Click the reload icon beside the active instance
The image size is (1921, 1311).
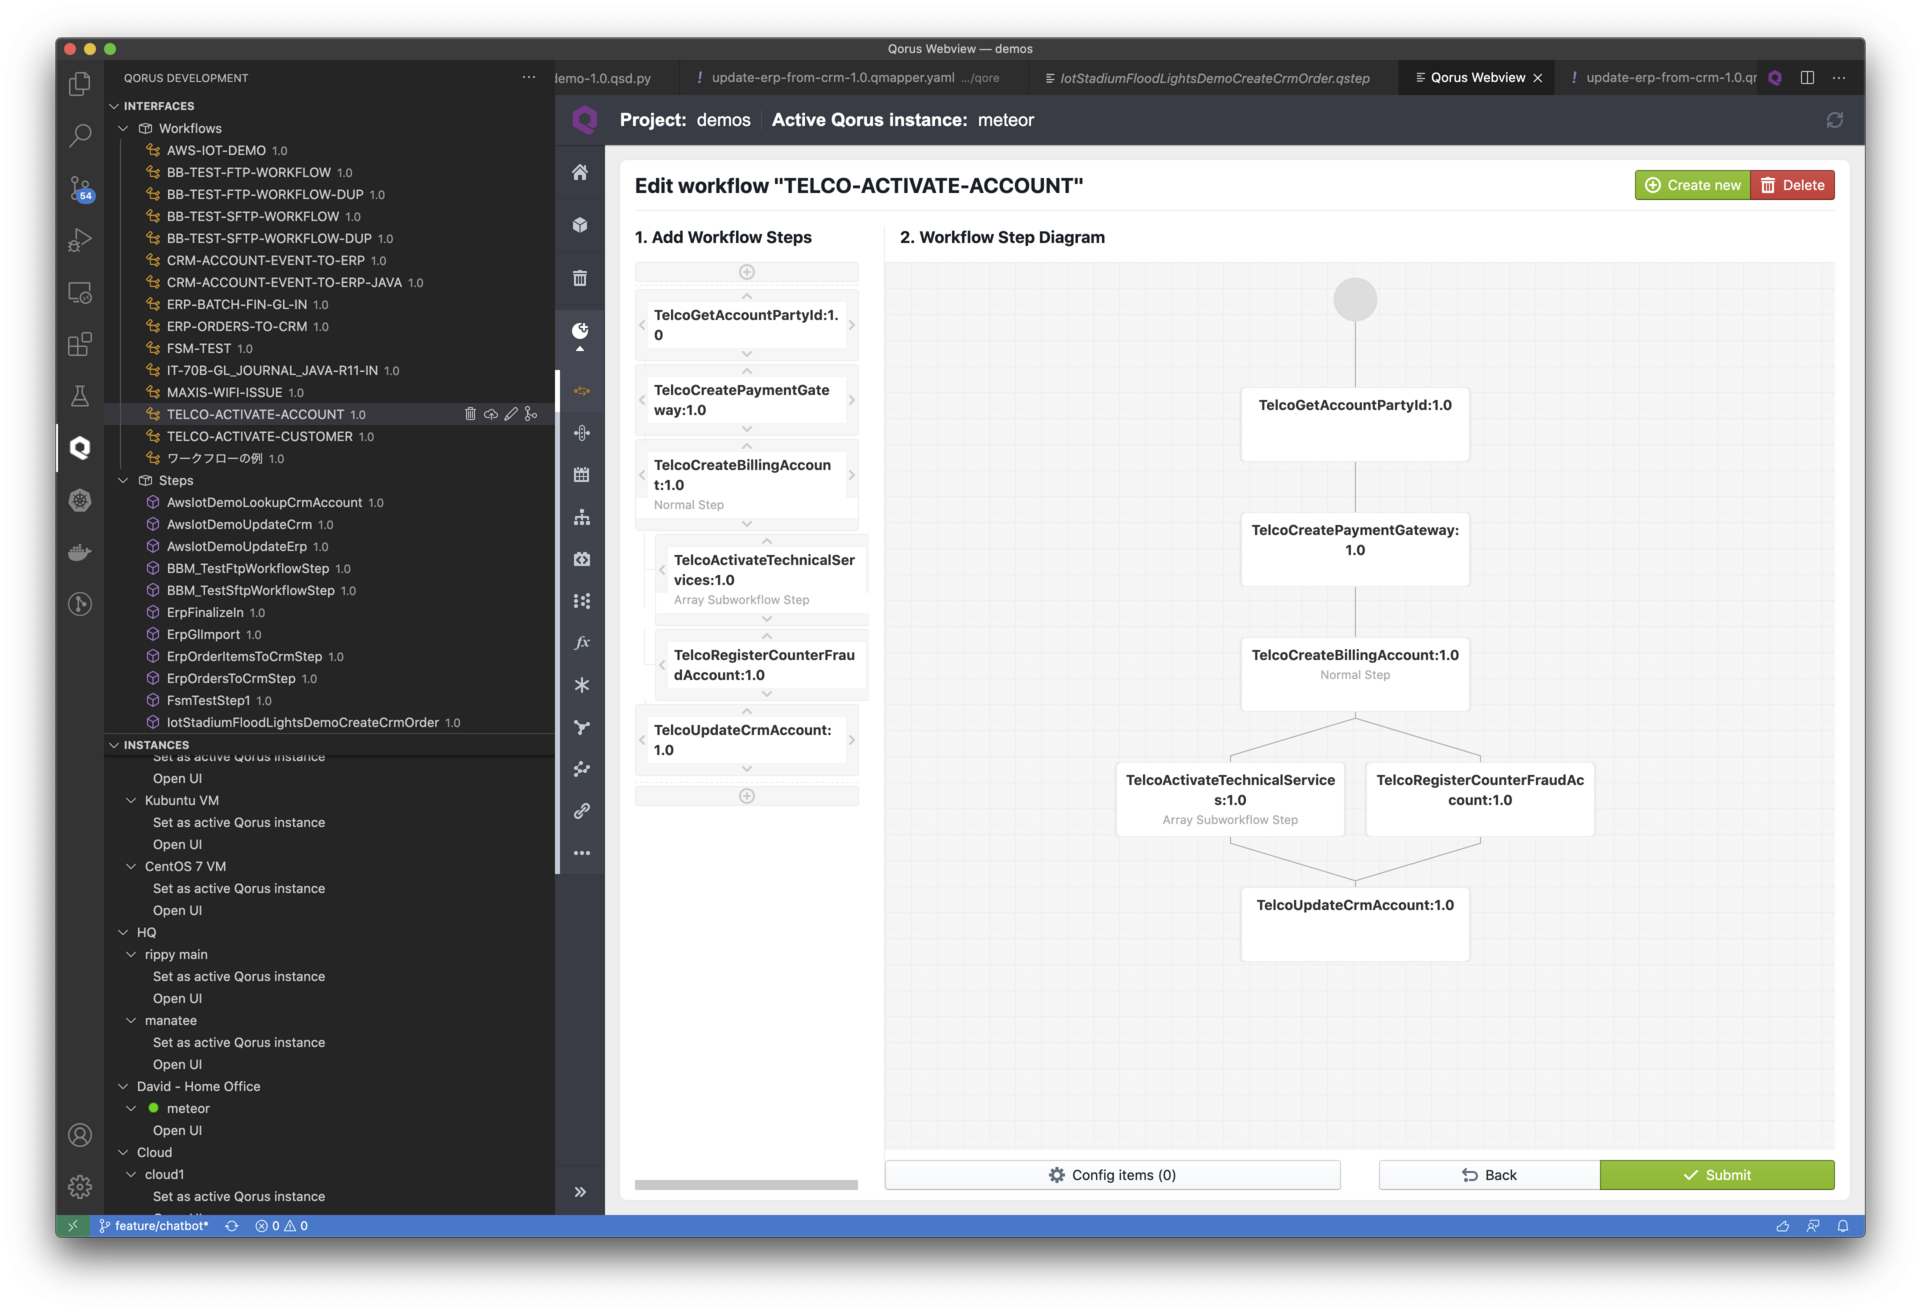pos(1834,120)
